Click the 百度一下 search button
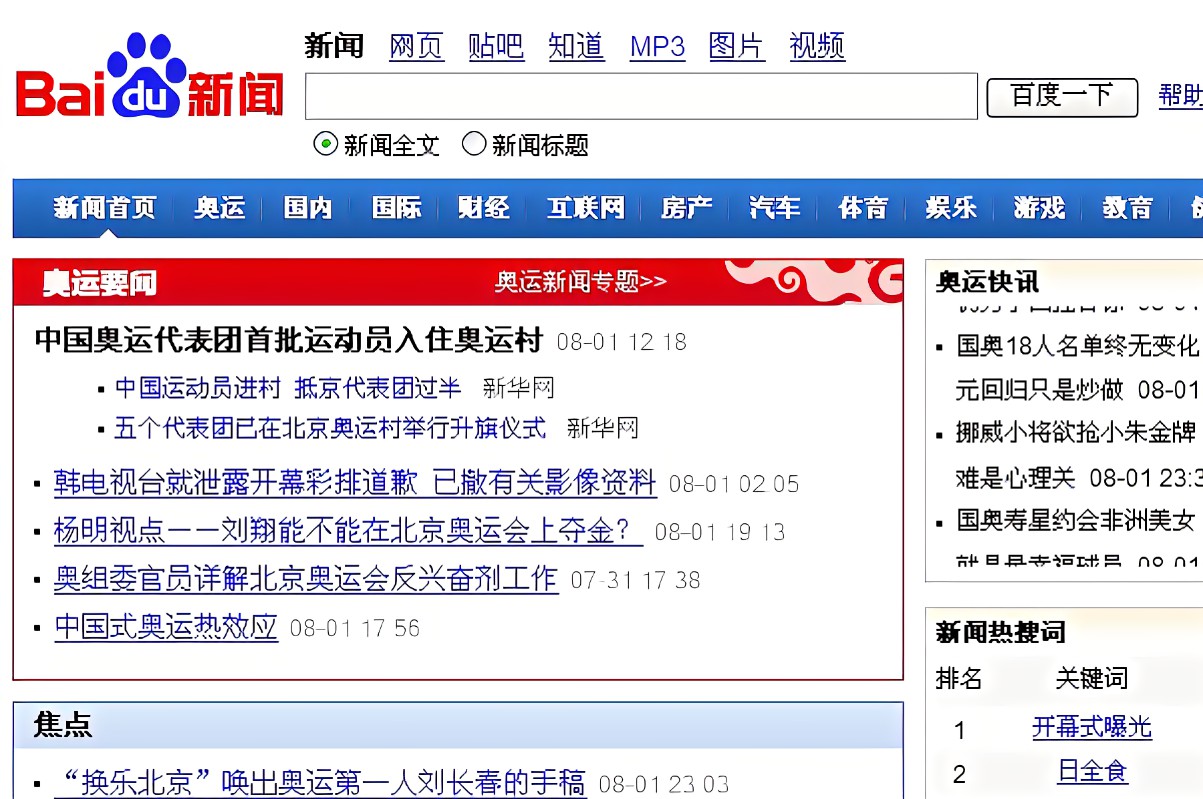The image size is (1203, 799). [1062, 97]
